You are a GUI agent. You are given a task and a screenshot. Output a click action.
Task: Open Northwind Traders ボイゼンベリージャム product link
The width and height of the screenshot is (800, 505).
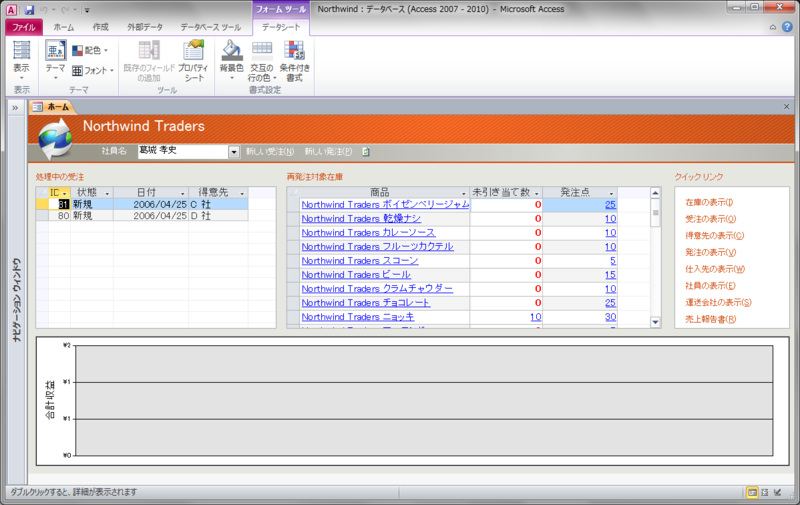[385, 205]
